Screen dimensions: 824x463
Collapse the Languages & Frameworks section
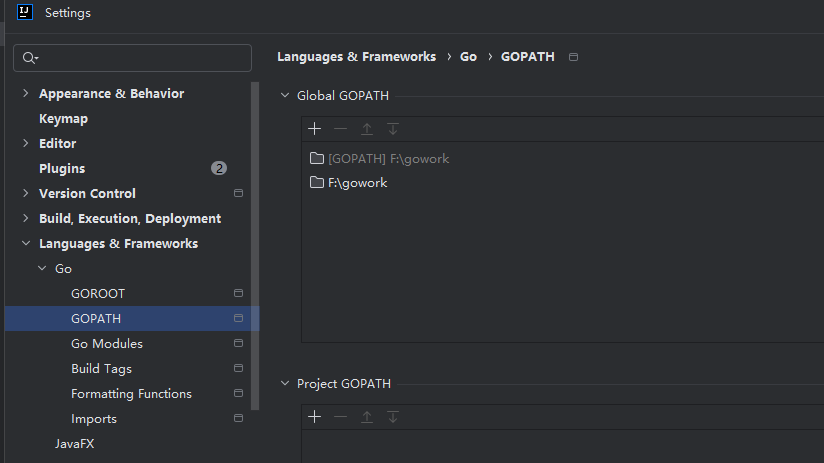click(25, 243)
